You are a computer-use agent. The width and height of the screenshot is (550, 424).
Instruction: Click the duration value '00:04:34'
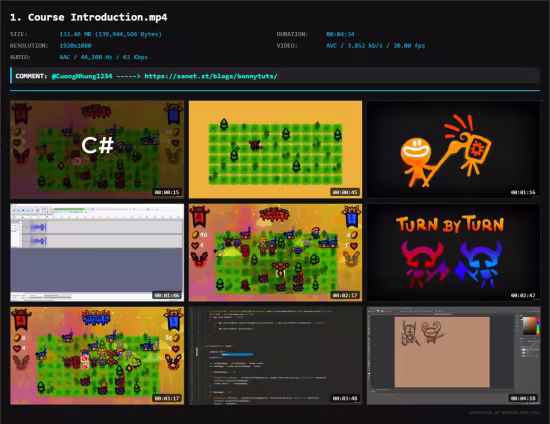click(340, 34)
